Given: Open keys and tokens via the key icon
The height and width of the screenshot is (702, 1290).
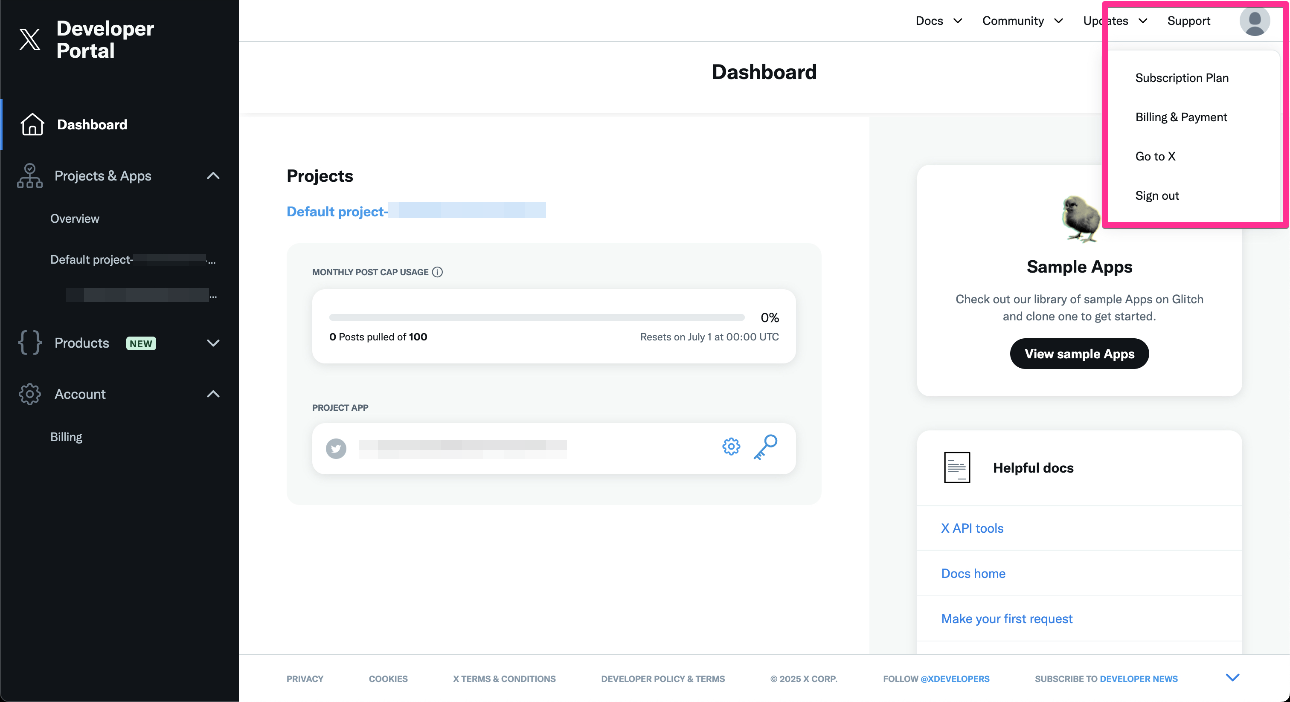Looking at the screenshot, I should 766,447.
